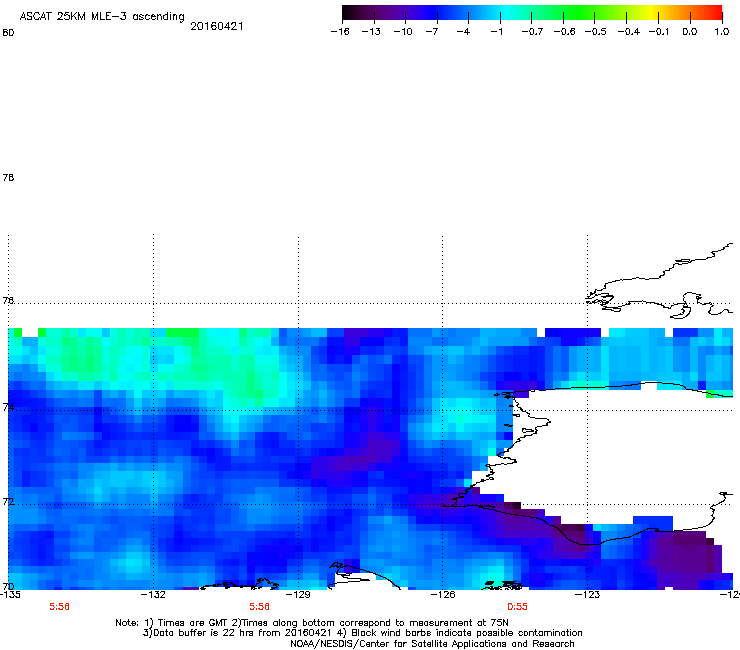Click the 72 latitude axis label

[8, 501]
